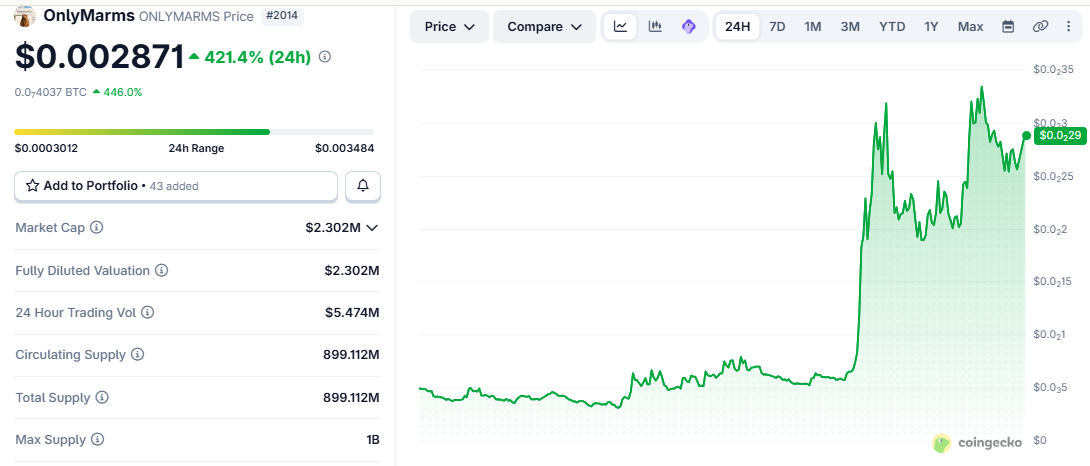Click the Circulating Supply 899.112M value
The image size is (1090, 466).
point(351,355)
